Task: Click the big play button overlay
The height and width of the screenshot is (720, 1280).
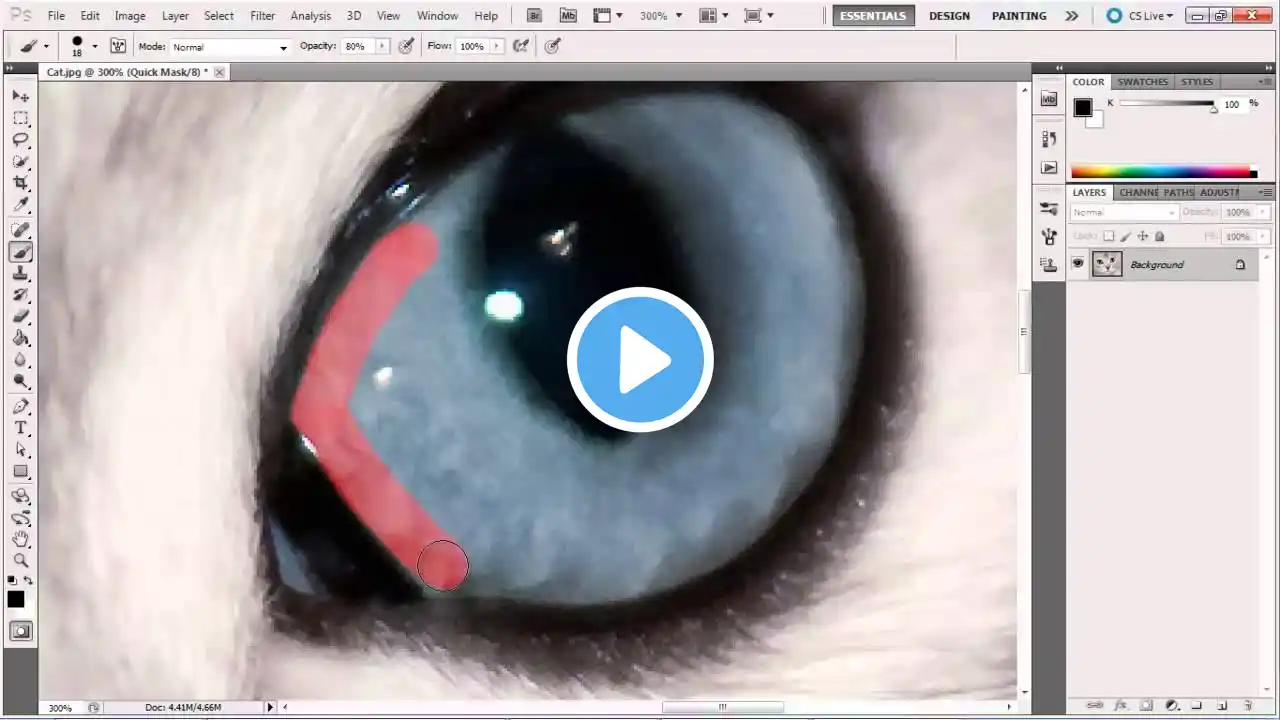Action: coord(640,360)
